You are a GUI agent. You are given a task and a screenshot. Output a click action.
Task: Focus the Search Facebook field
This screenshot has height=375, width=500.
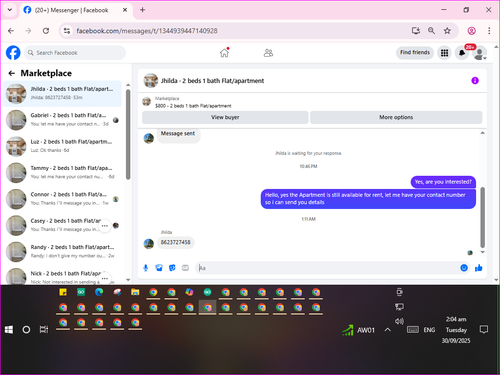(x=75, y=53)
